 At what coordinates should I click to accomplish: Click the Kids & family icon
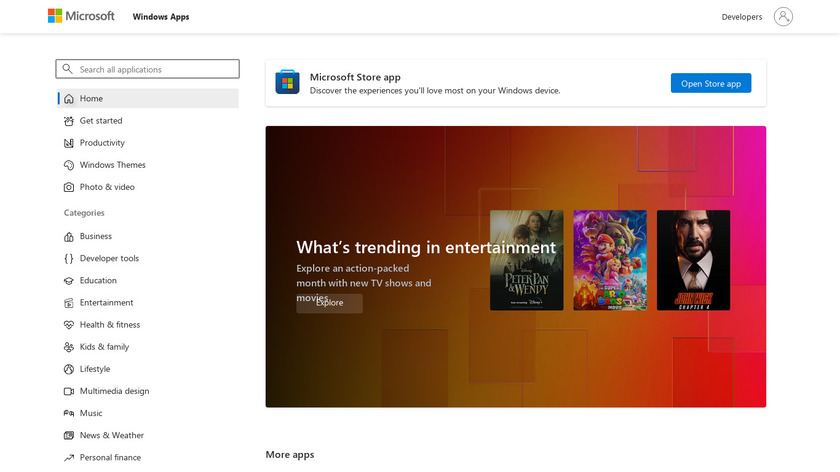[x=69, y=347]
